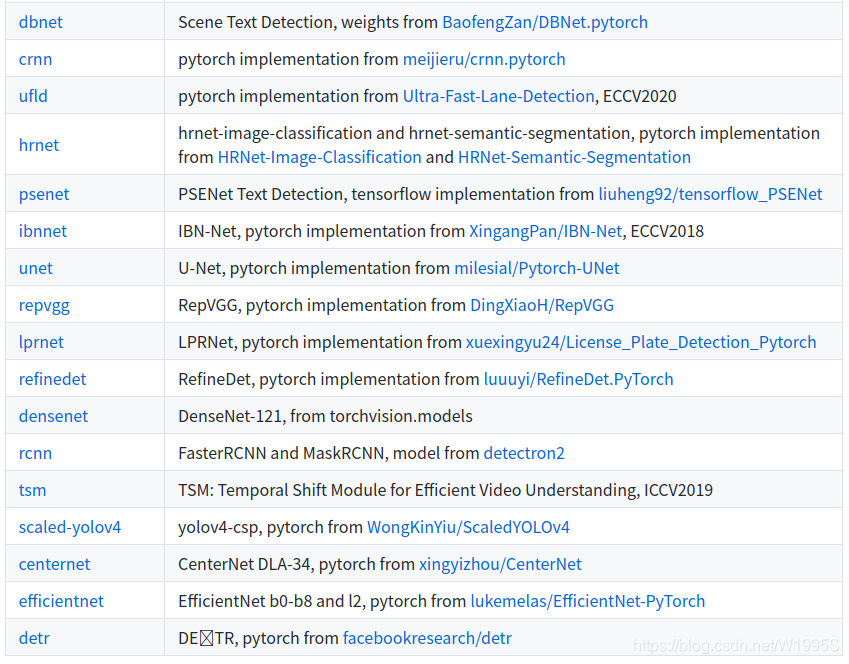
Task: Open the lprnet link
Action: coord(41,342)
